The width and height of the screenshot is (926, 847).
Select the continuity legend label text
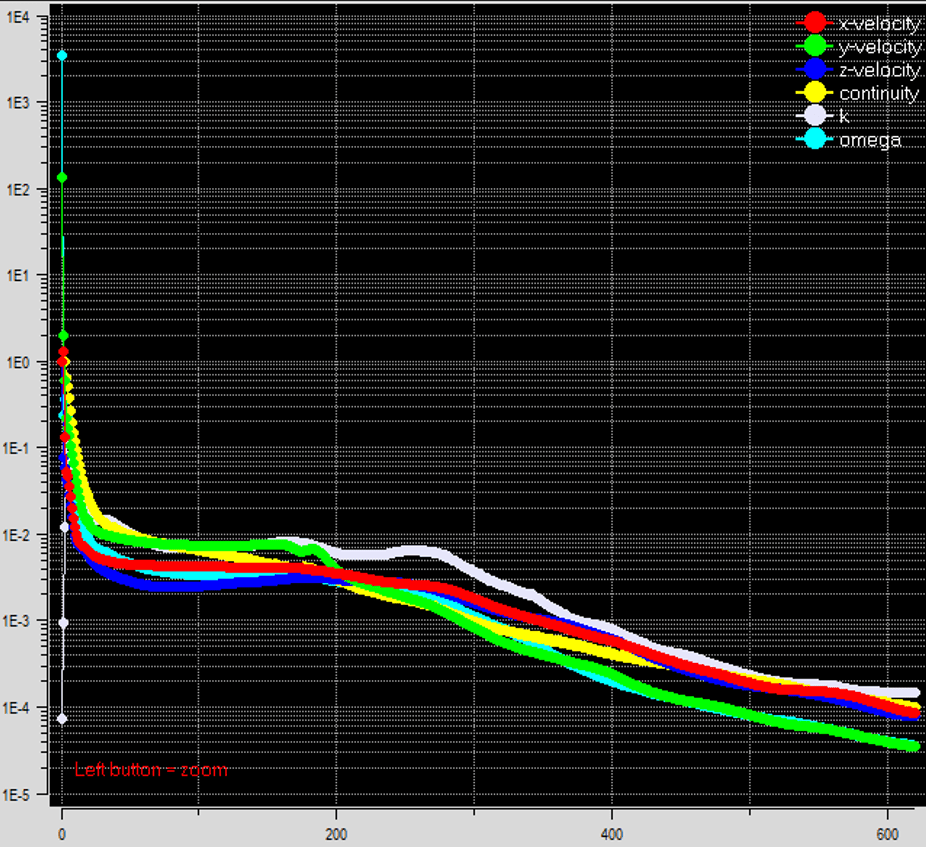(879, 93)
